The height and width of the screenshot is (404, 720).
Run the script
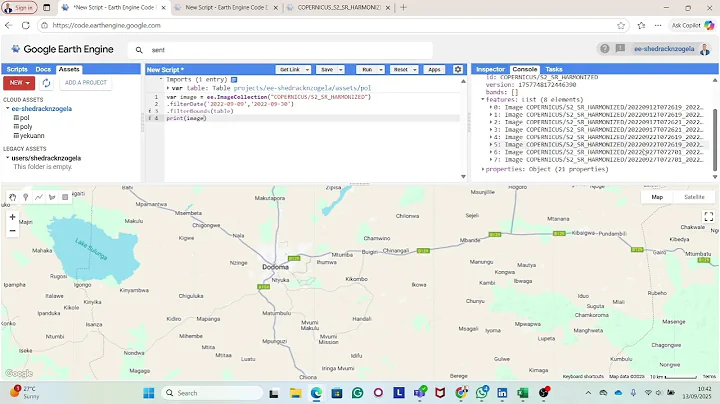(367, 70)
